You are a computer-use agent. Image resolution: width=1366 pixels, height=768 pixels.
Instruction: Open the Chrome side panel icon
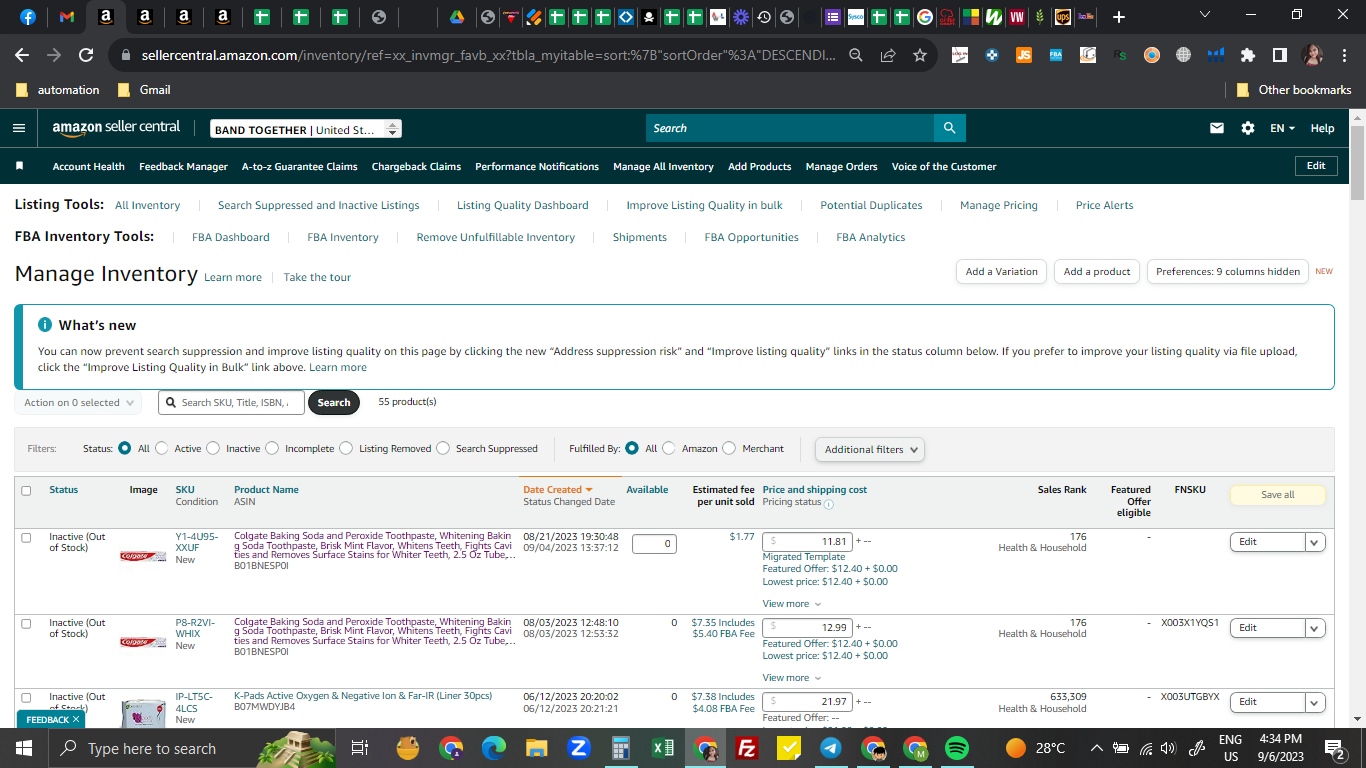1280,55
